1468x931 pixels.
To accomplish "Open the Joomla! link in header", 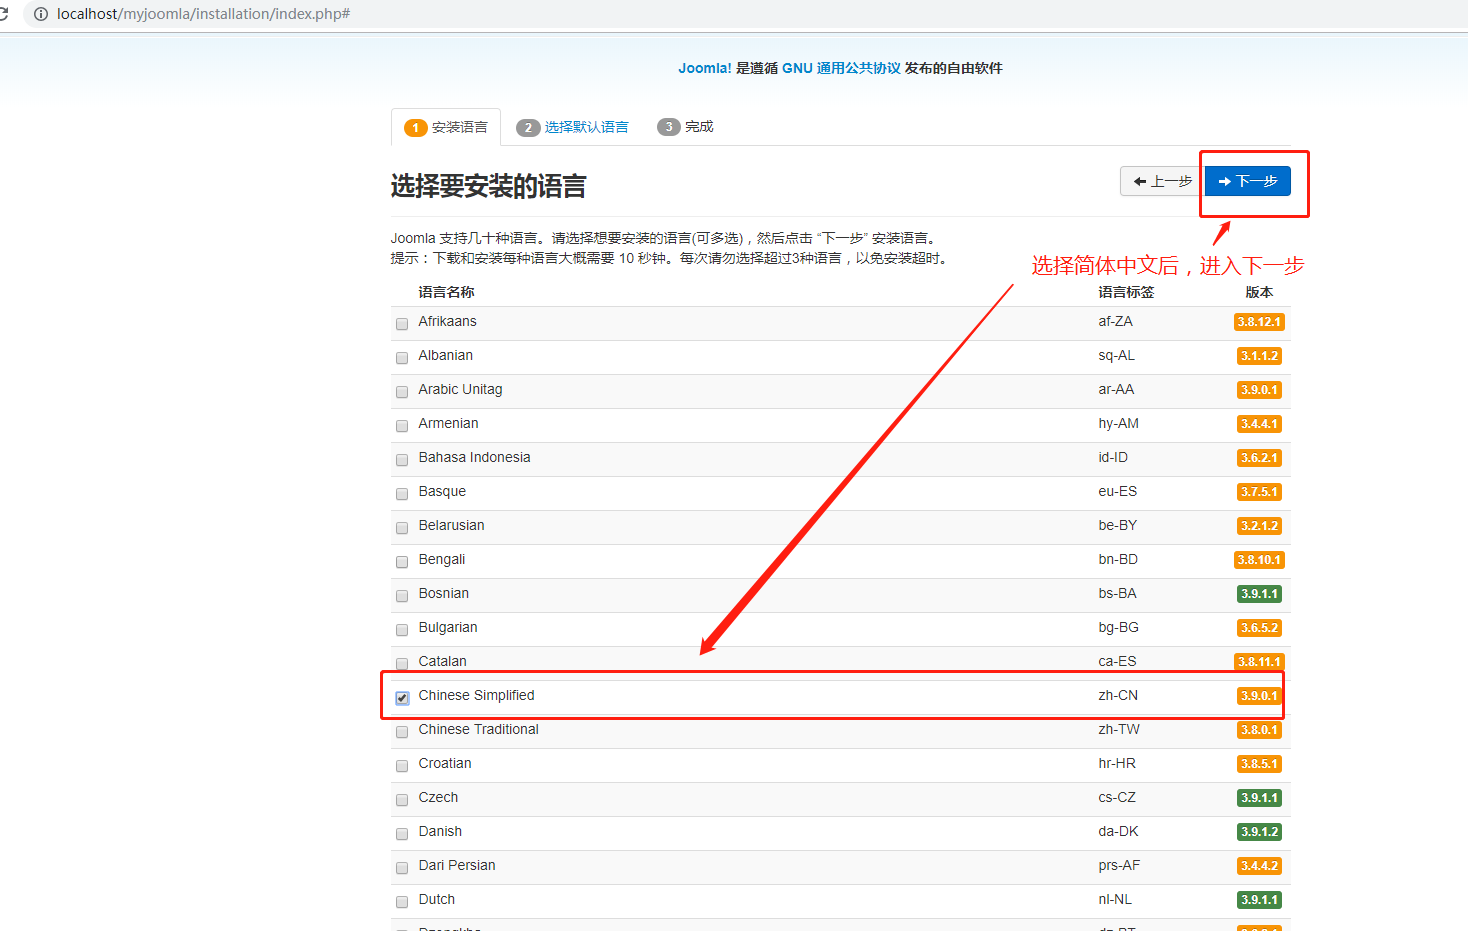I will point(705,68).
